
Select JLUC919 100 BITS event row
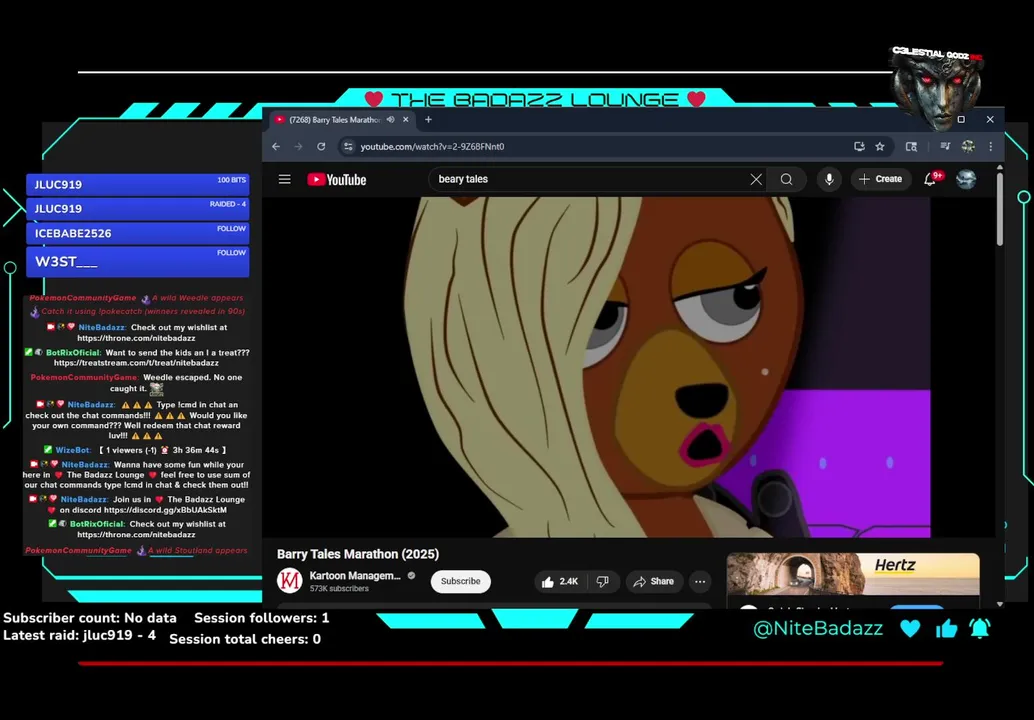(x=138, y=184)
